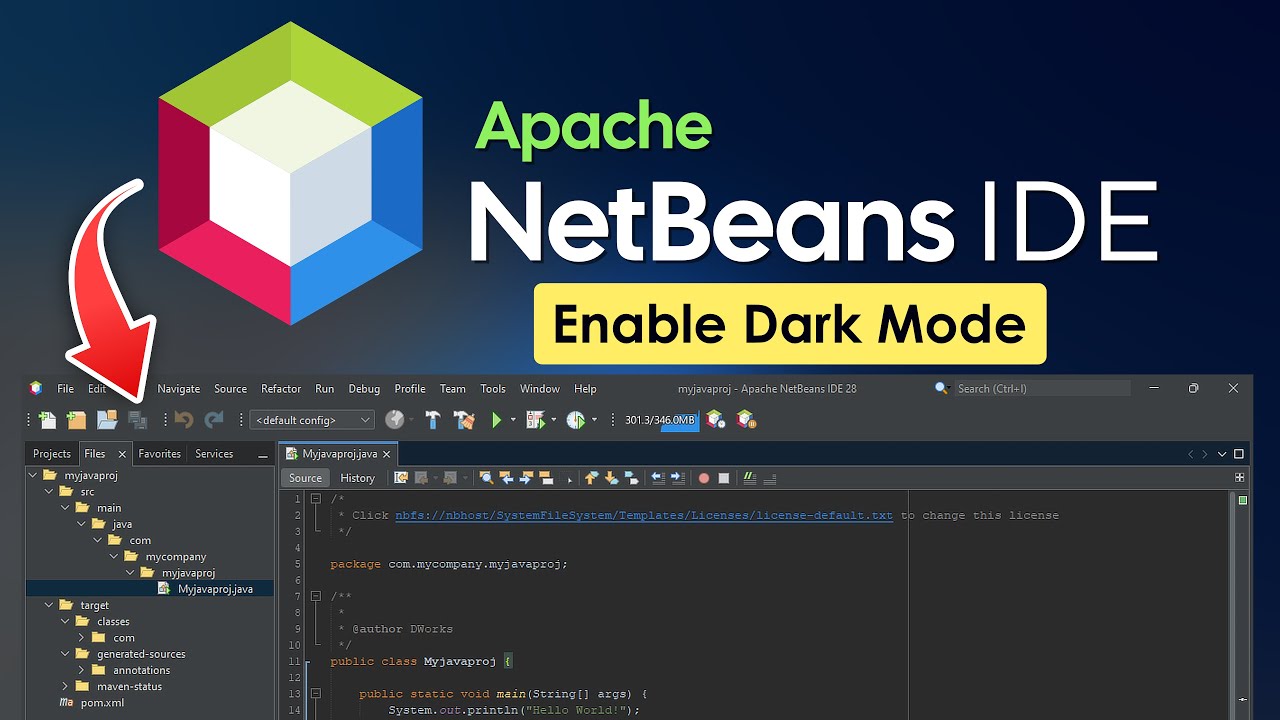1280x720 pixels.
Task: Click the Clean and Build broom icon
Action: pyautogui.click(x=463, y=420)
